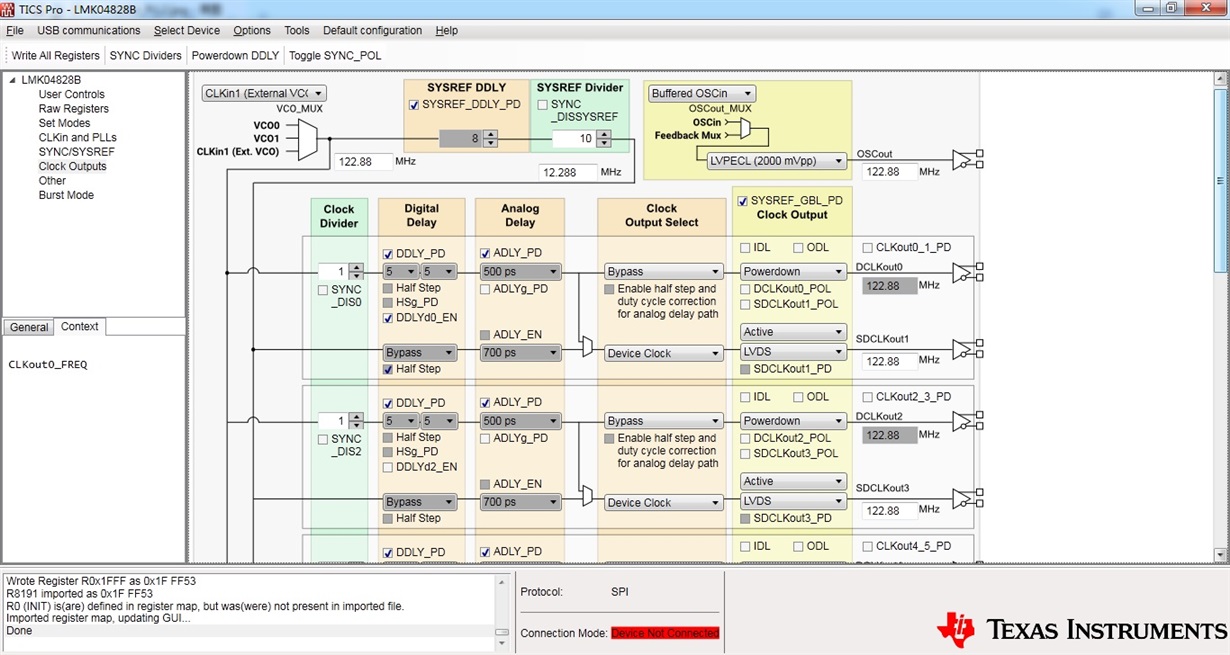Open DCLKout0 500 ps analog delay dropdown

coord(520,271)
